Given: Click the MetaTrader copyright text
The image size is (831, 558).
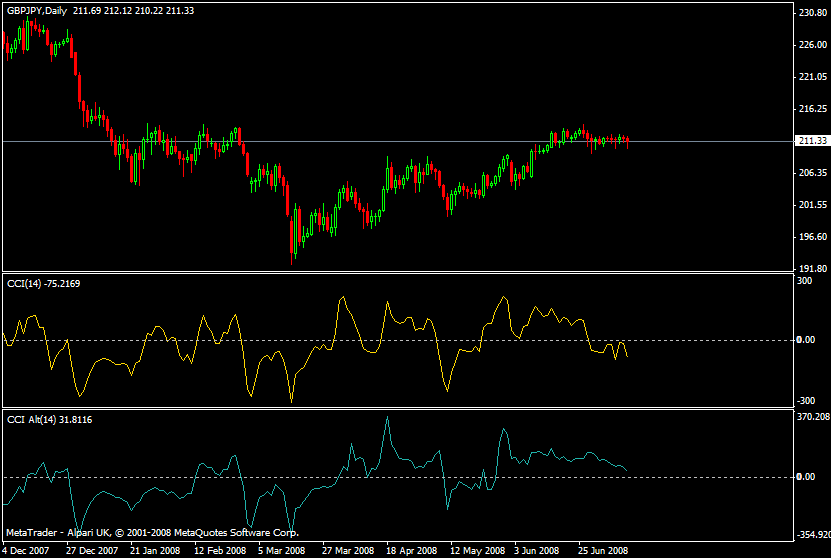Looking at the screenshot, I should [x=152, y=533].
